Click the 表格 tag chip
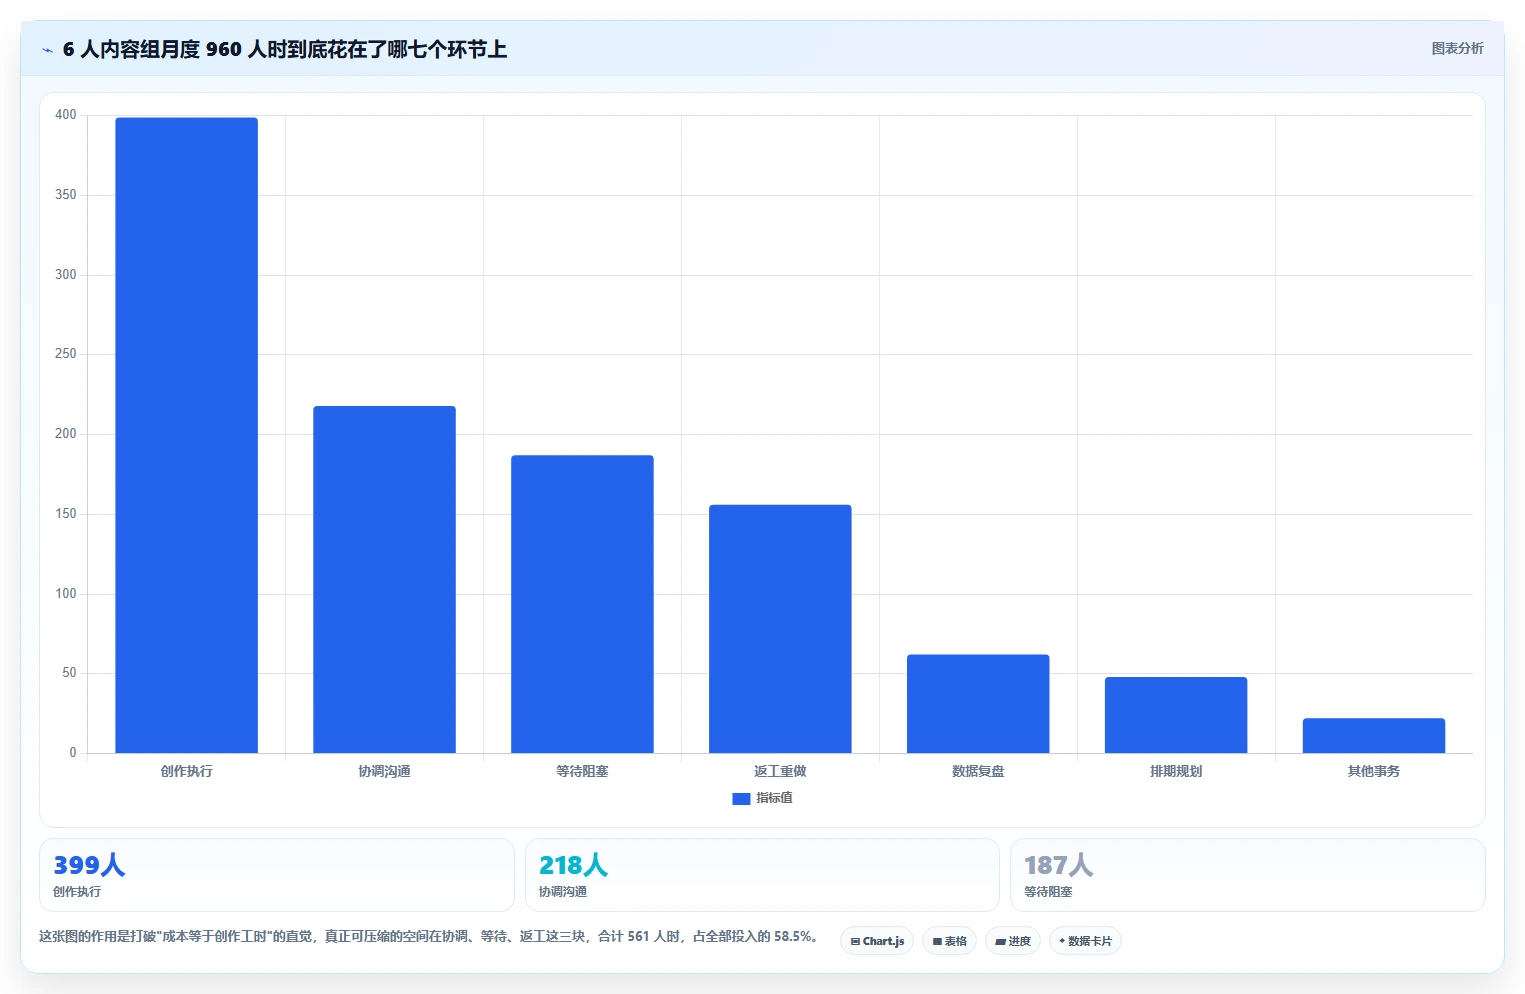 pyautogui.click(x=949, y=941)
